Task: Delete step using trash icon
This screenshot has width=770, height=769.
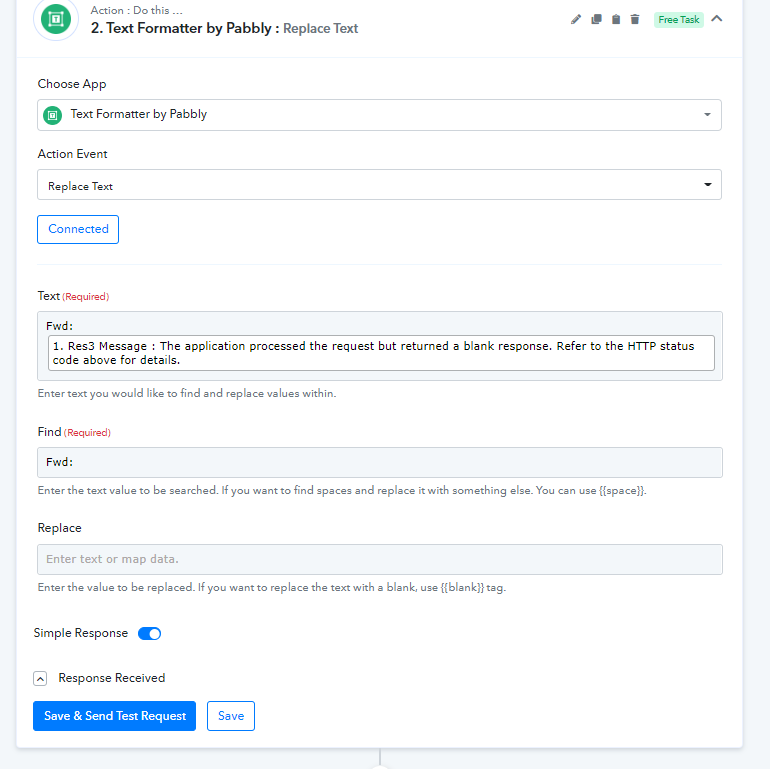Action: (x=635, y=20)
